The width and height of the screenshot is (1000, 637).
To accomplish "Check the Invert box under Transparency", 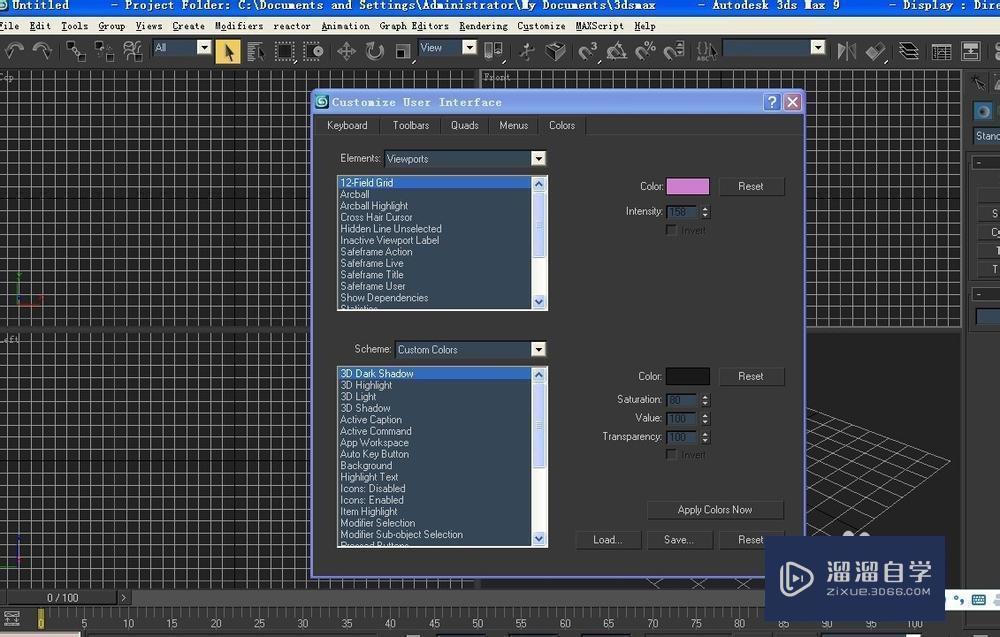I will coord(672,454).
